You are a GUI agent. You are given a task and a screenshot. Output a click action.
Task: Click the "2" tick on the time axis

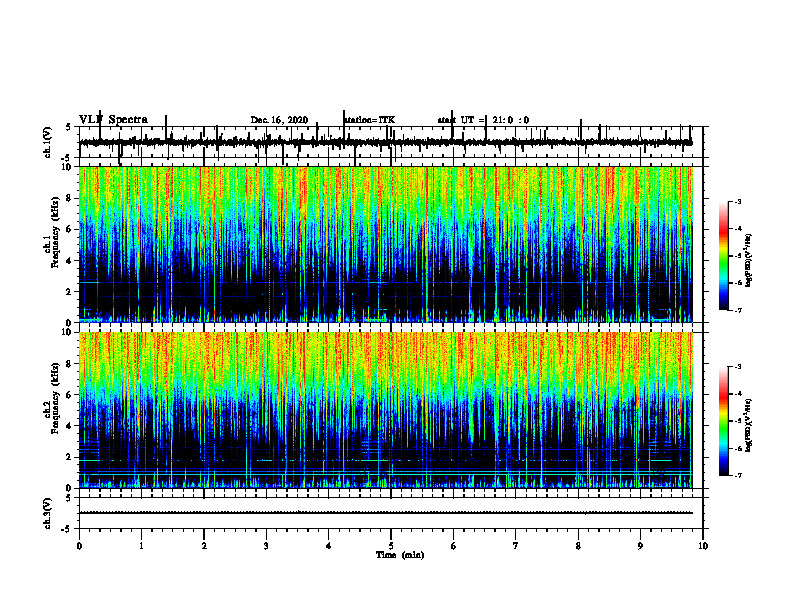[204, 546]
